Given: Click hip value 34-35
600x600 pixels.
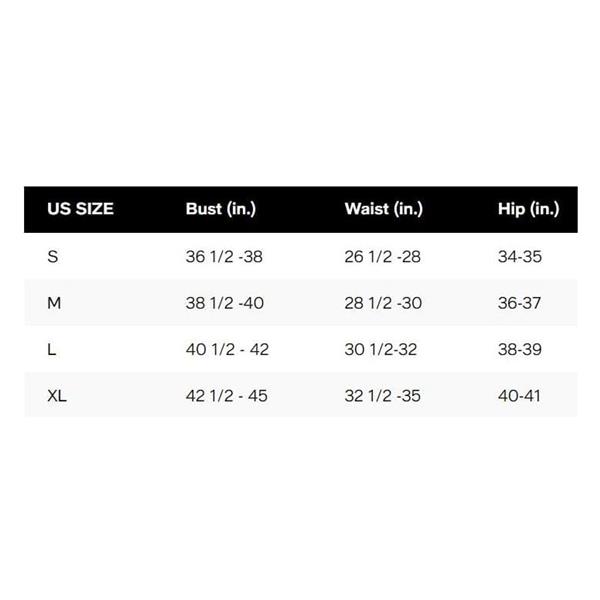Looking at the screenshot, I should tap(519, 257).
